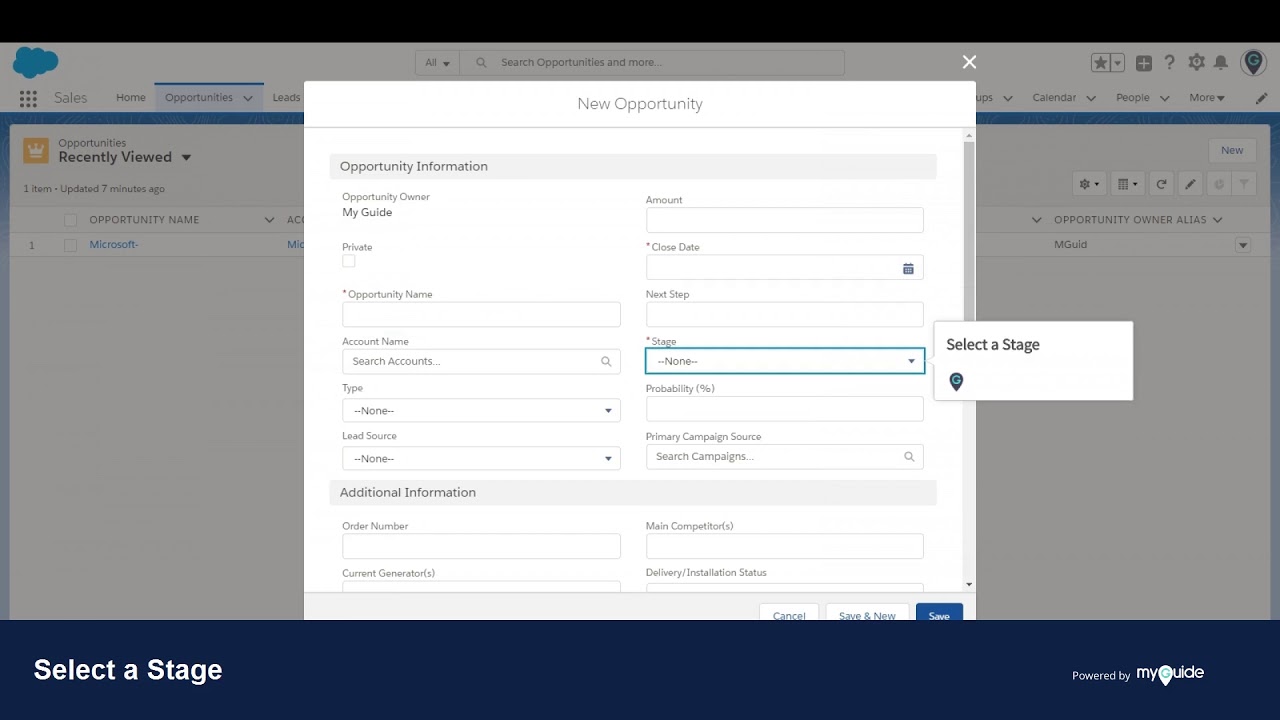Click the New button in list view
Screen dimensions: 1280x720
tap(1232, 151)
